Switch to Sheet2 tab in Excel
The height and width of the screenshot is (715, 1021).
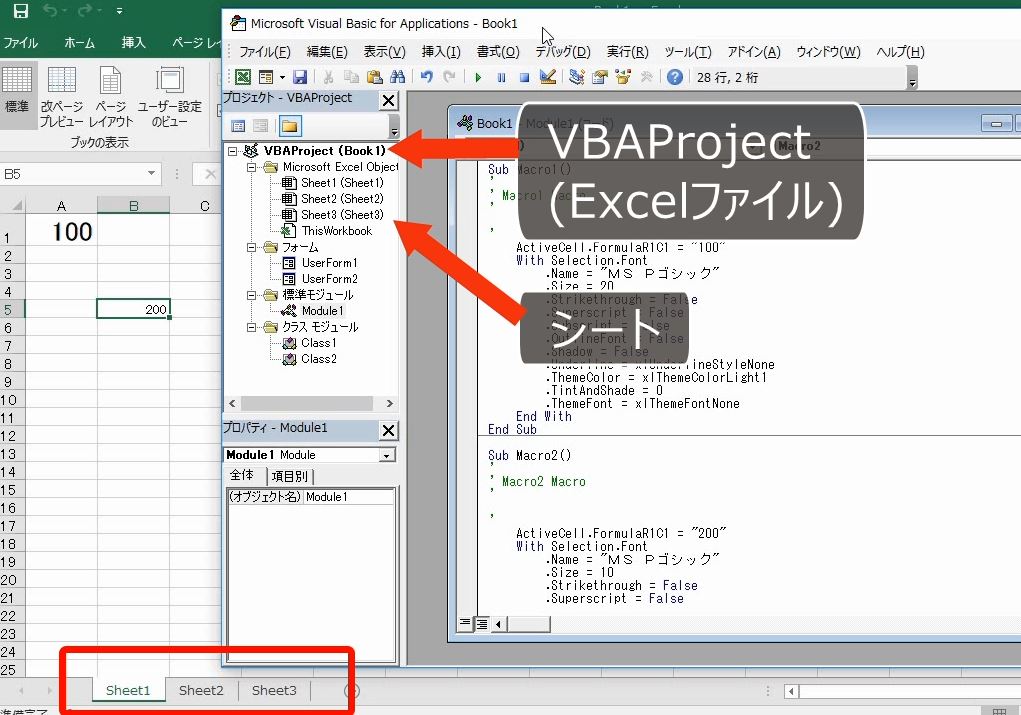(201, 690)
